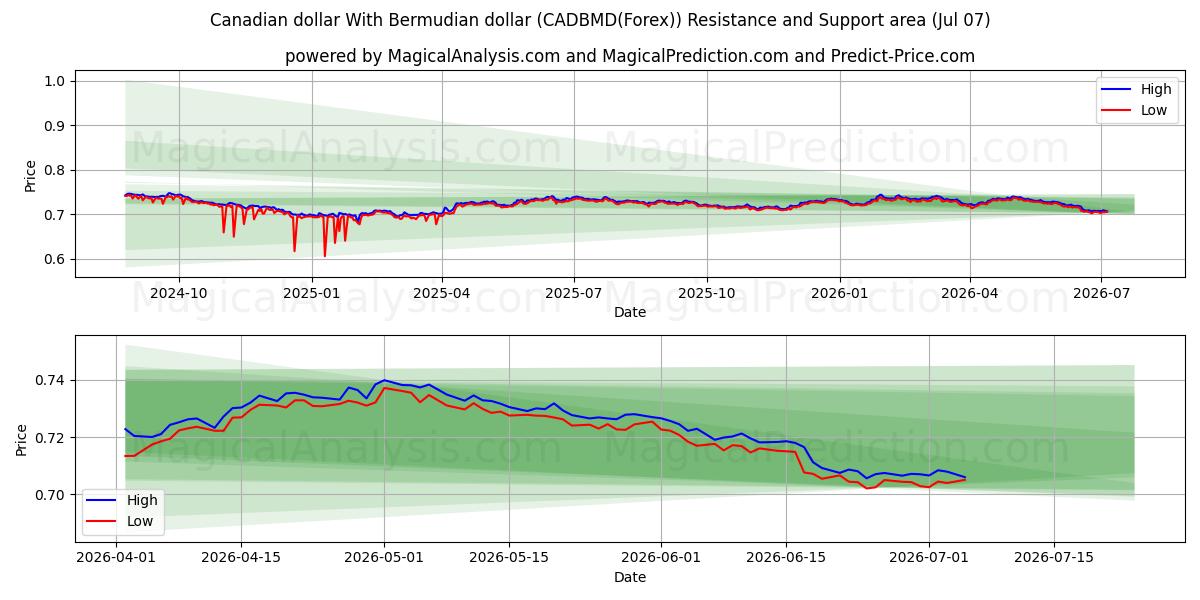The height and width of the screenshot is (600, 1200).
Task: Click the 'Date' x-axis label under top chart
Action: [630, 312]
